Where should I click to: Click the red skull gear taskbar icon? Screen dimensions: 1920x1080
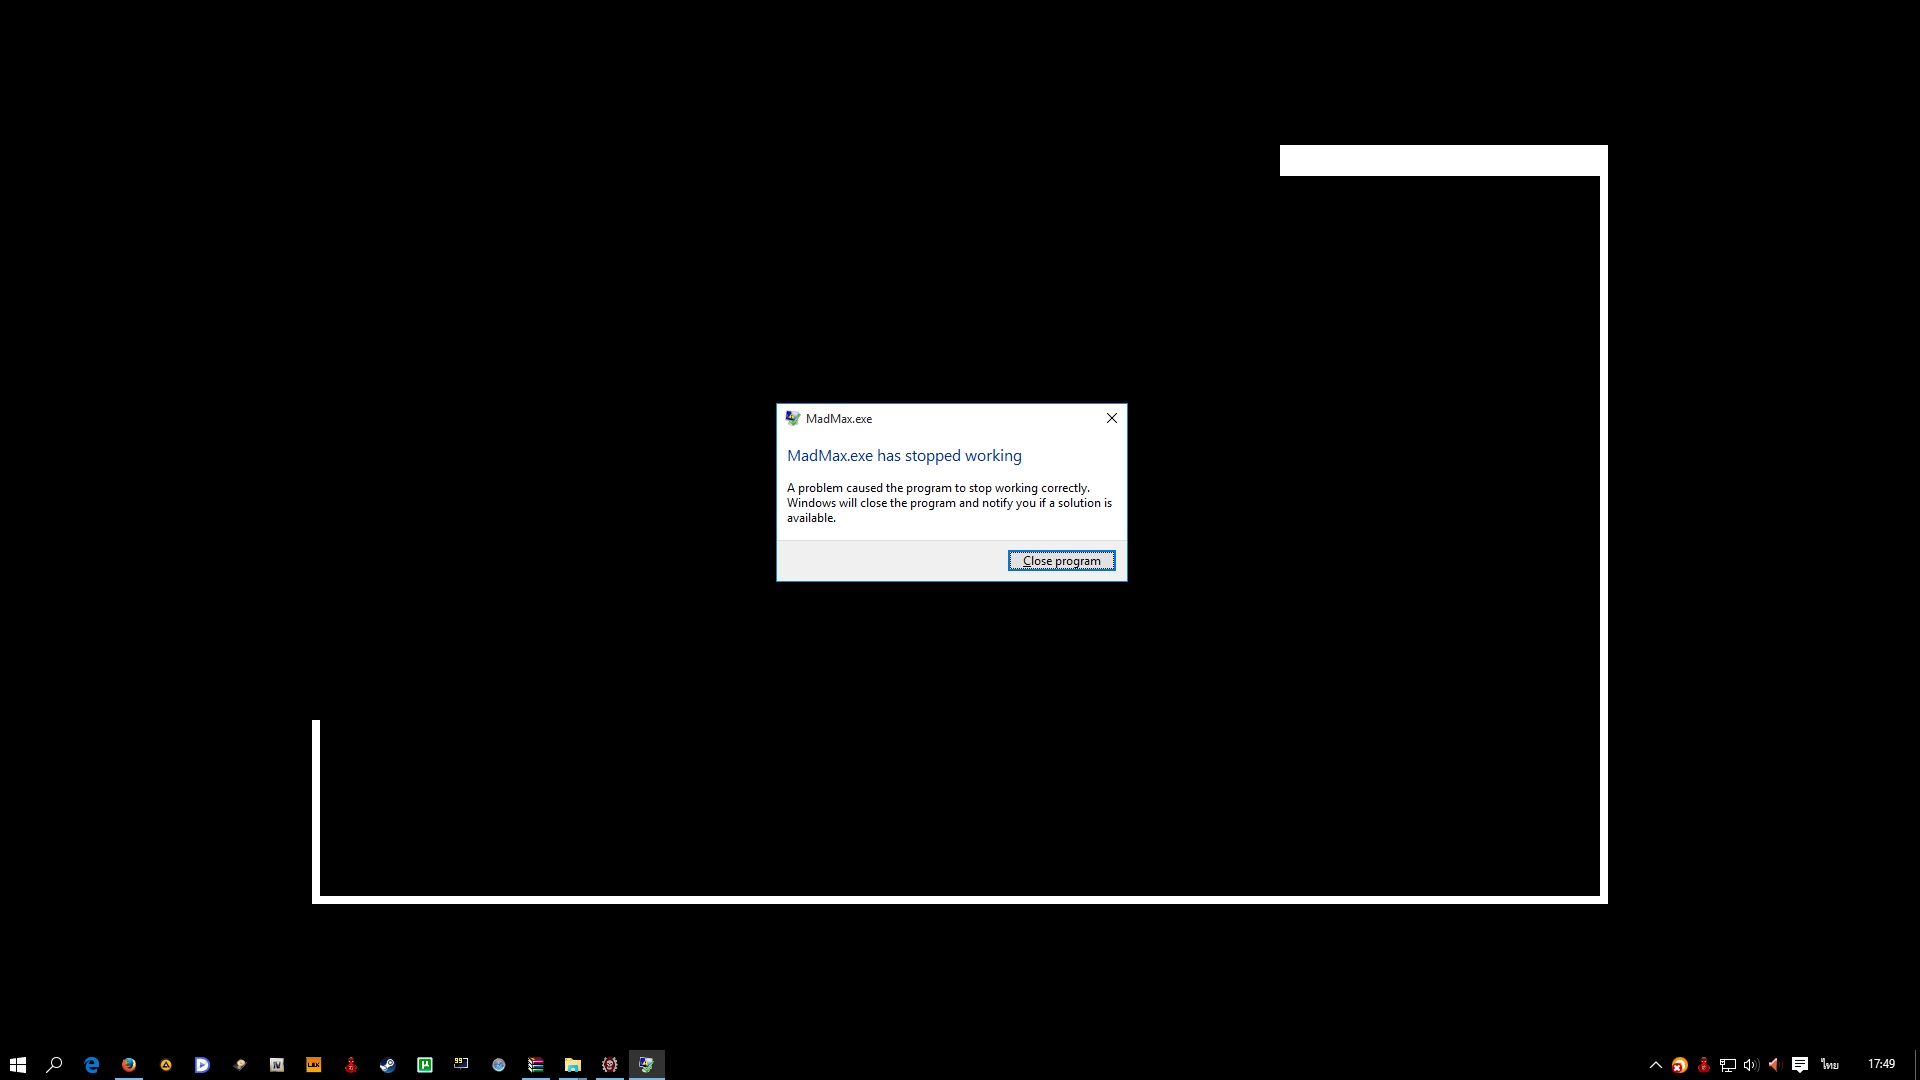tap(610, 1065)
